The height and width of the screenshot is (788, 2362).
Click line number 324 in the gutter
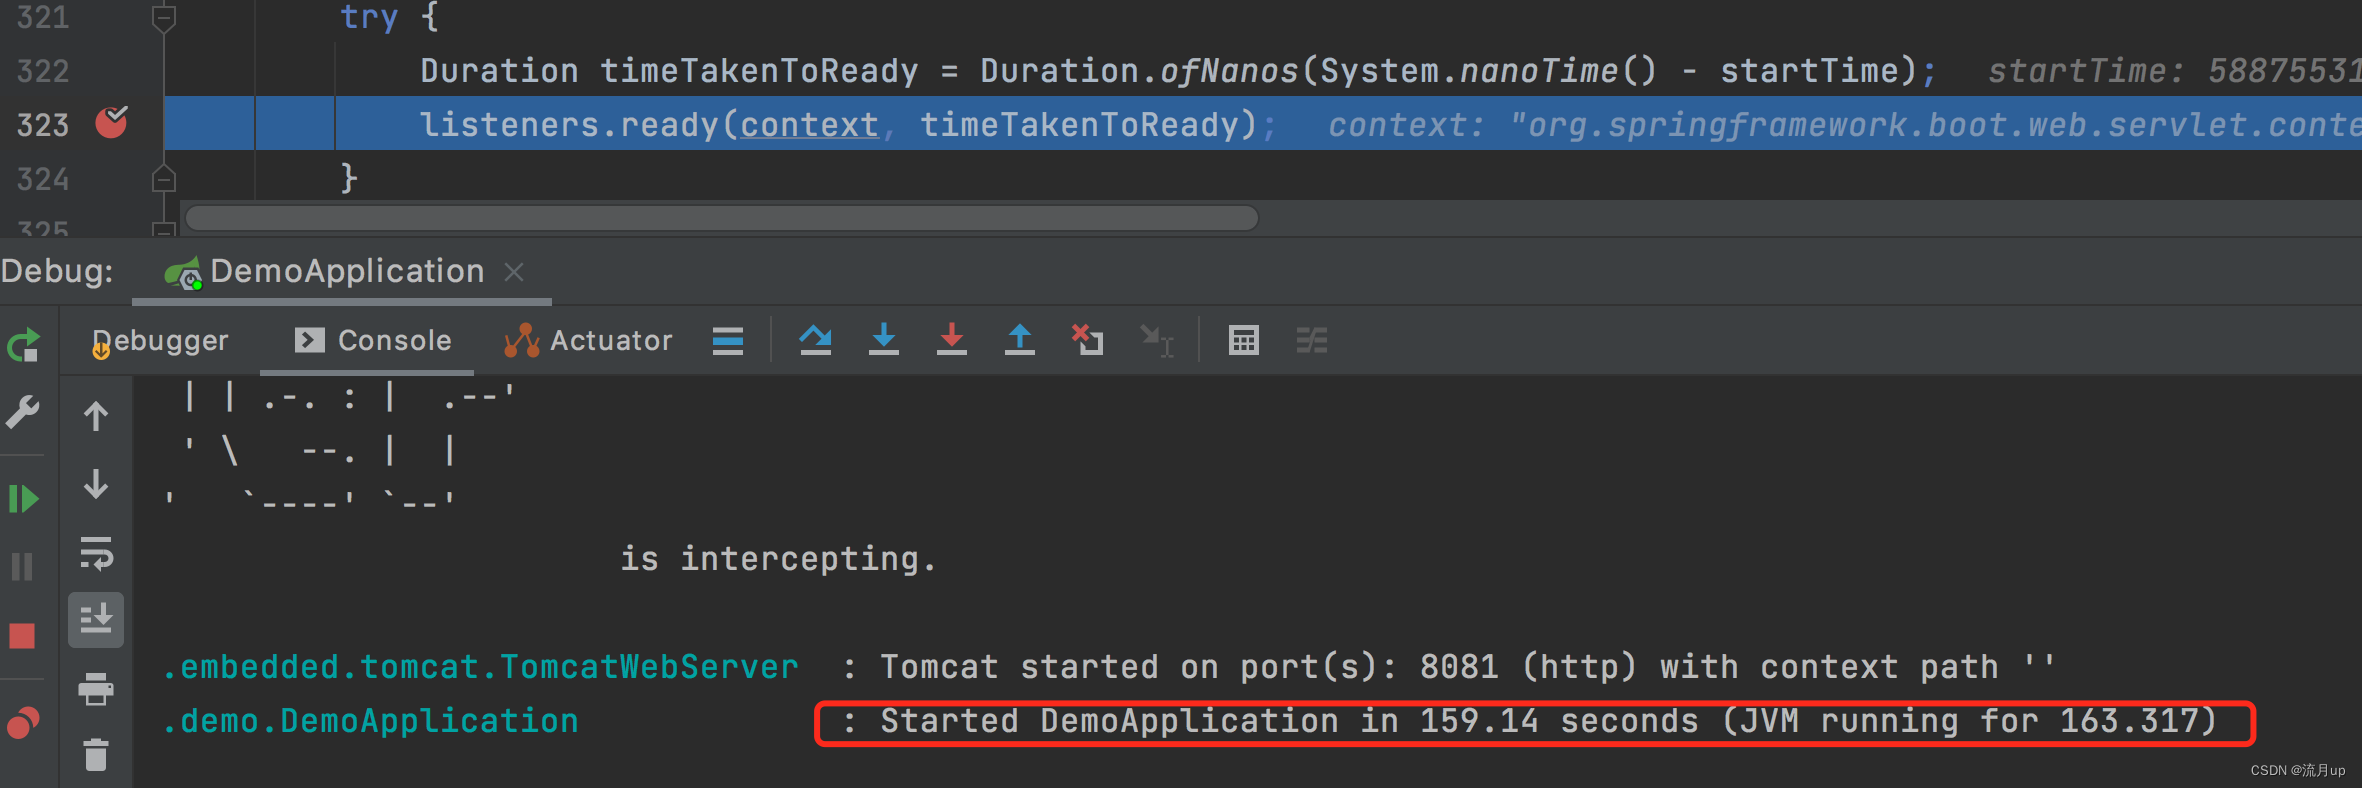click(x=43, y=179)
